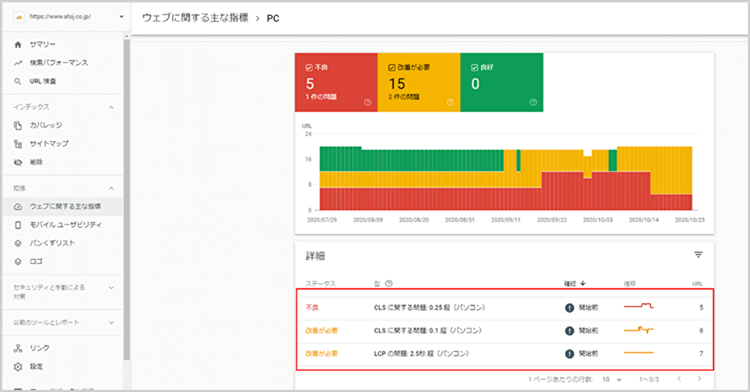Click the green 良好 summary card
The width and height of the screenshot is (750, 392).
click(x=502, y=82)
